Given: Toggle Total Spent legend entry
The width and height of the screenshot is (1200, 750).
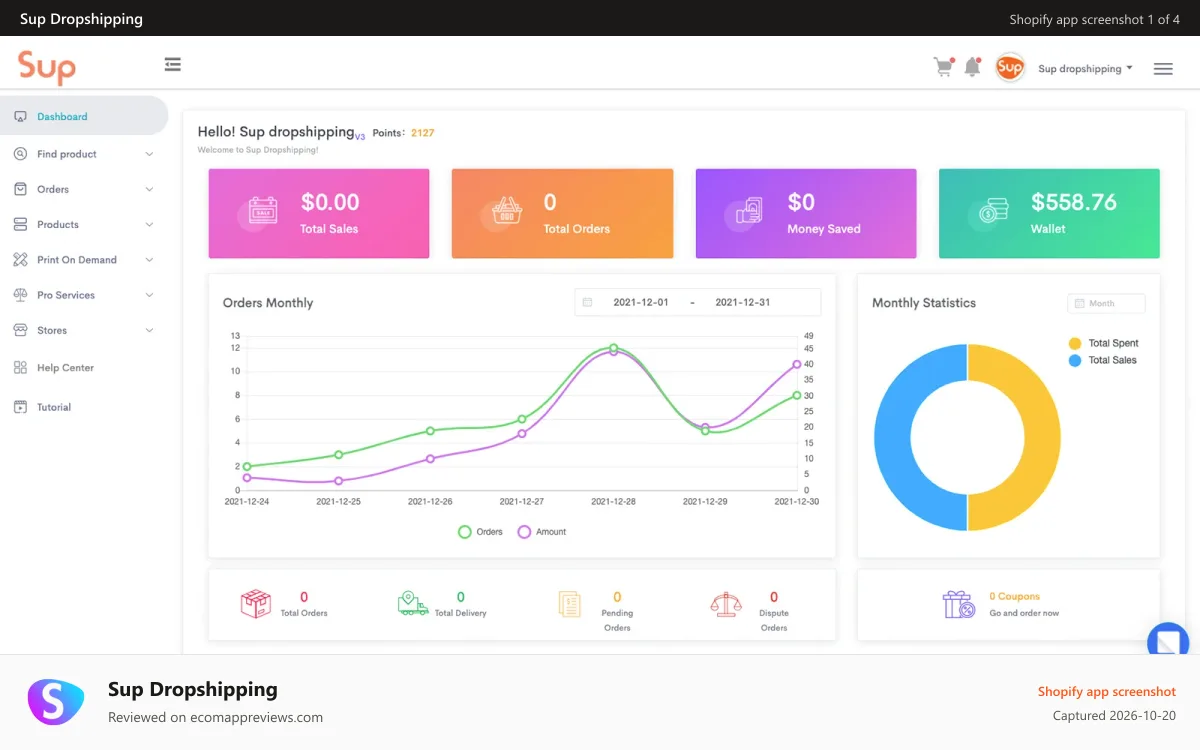Looking at the screenshot, I should click(x=1103, y=343).
